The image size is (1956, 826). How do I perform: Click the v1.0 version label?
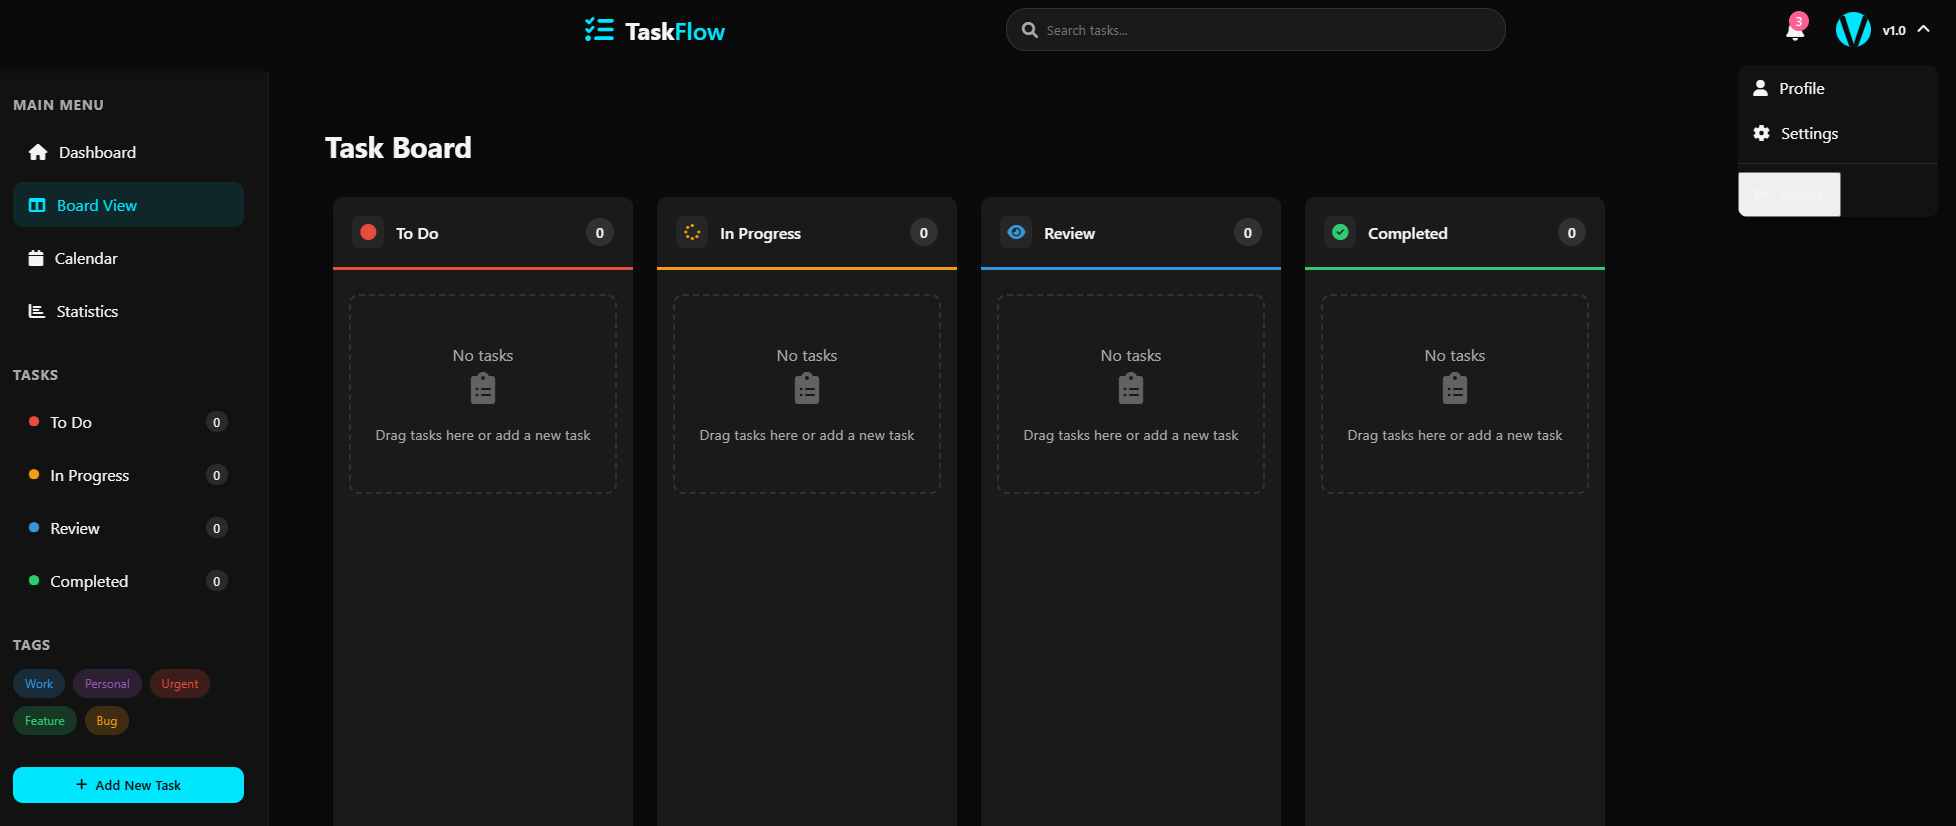(1894, 30)
